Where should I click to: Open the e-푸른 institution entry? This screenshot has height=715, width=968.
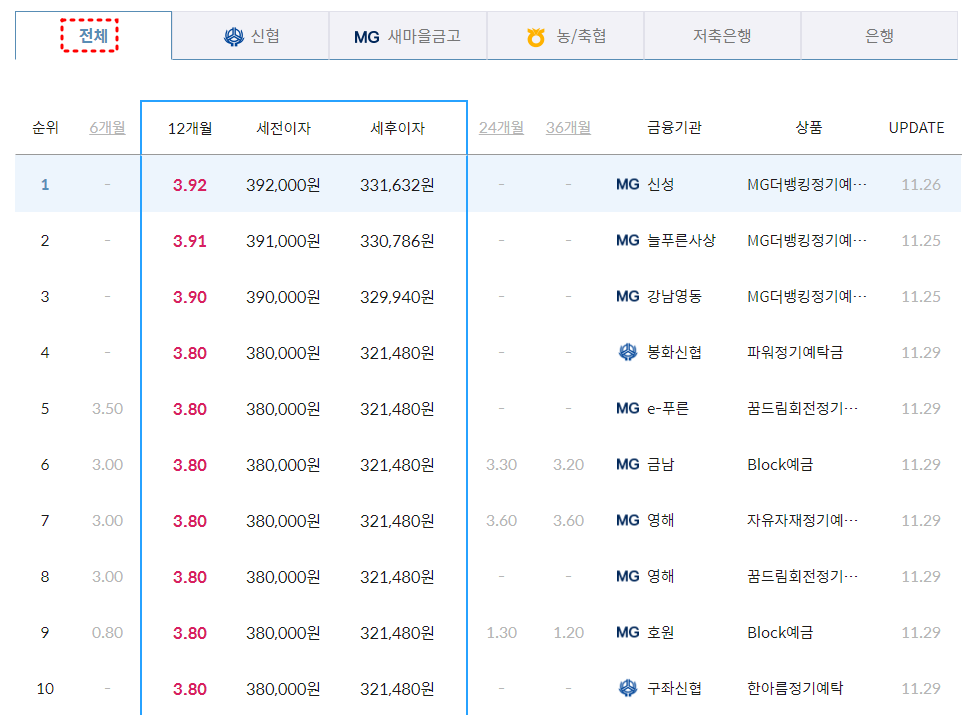(x=667, y=409)
